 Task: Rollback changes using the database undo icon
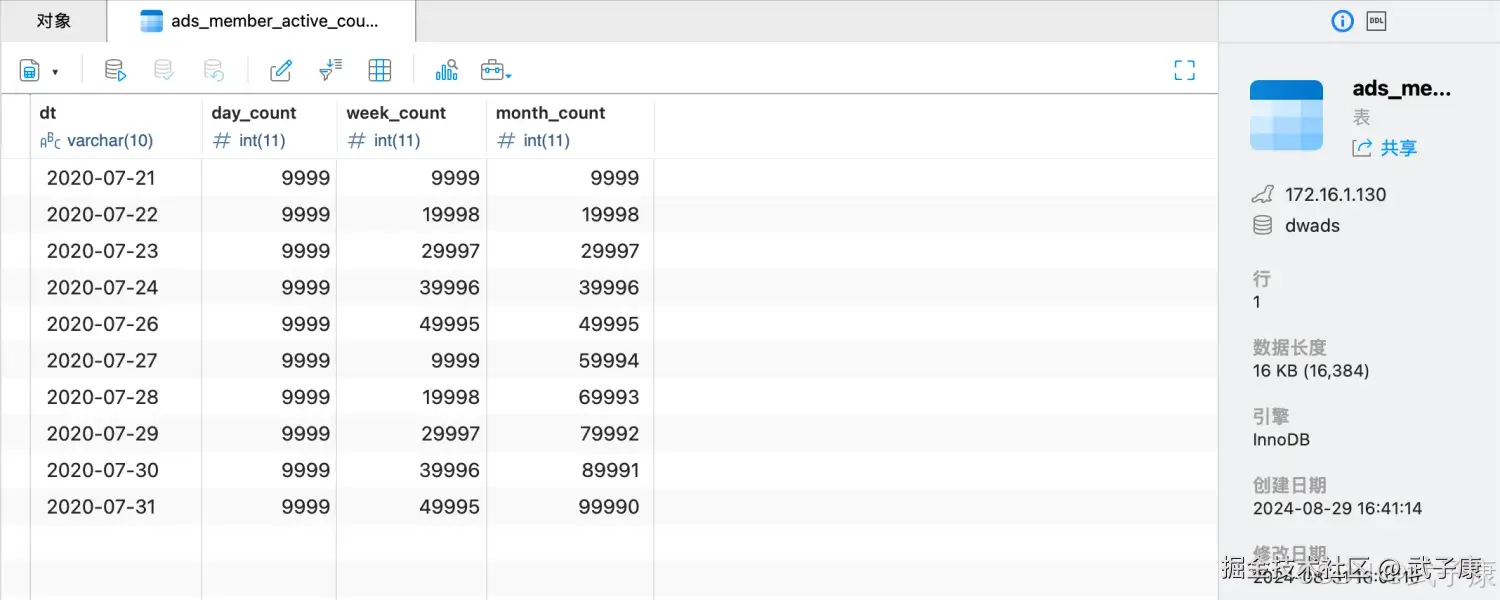point(212,70)
